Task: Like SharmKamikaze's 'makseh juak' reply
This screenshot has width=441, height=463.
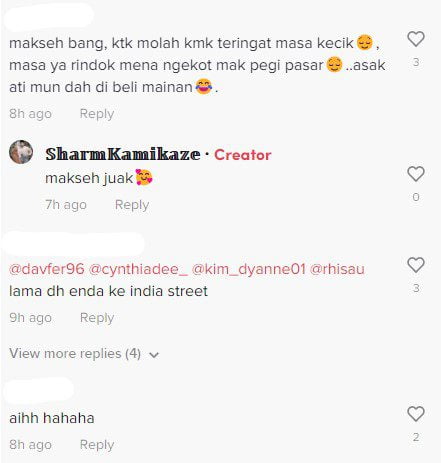Action: (x=416, y=174)
